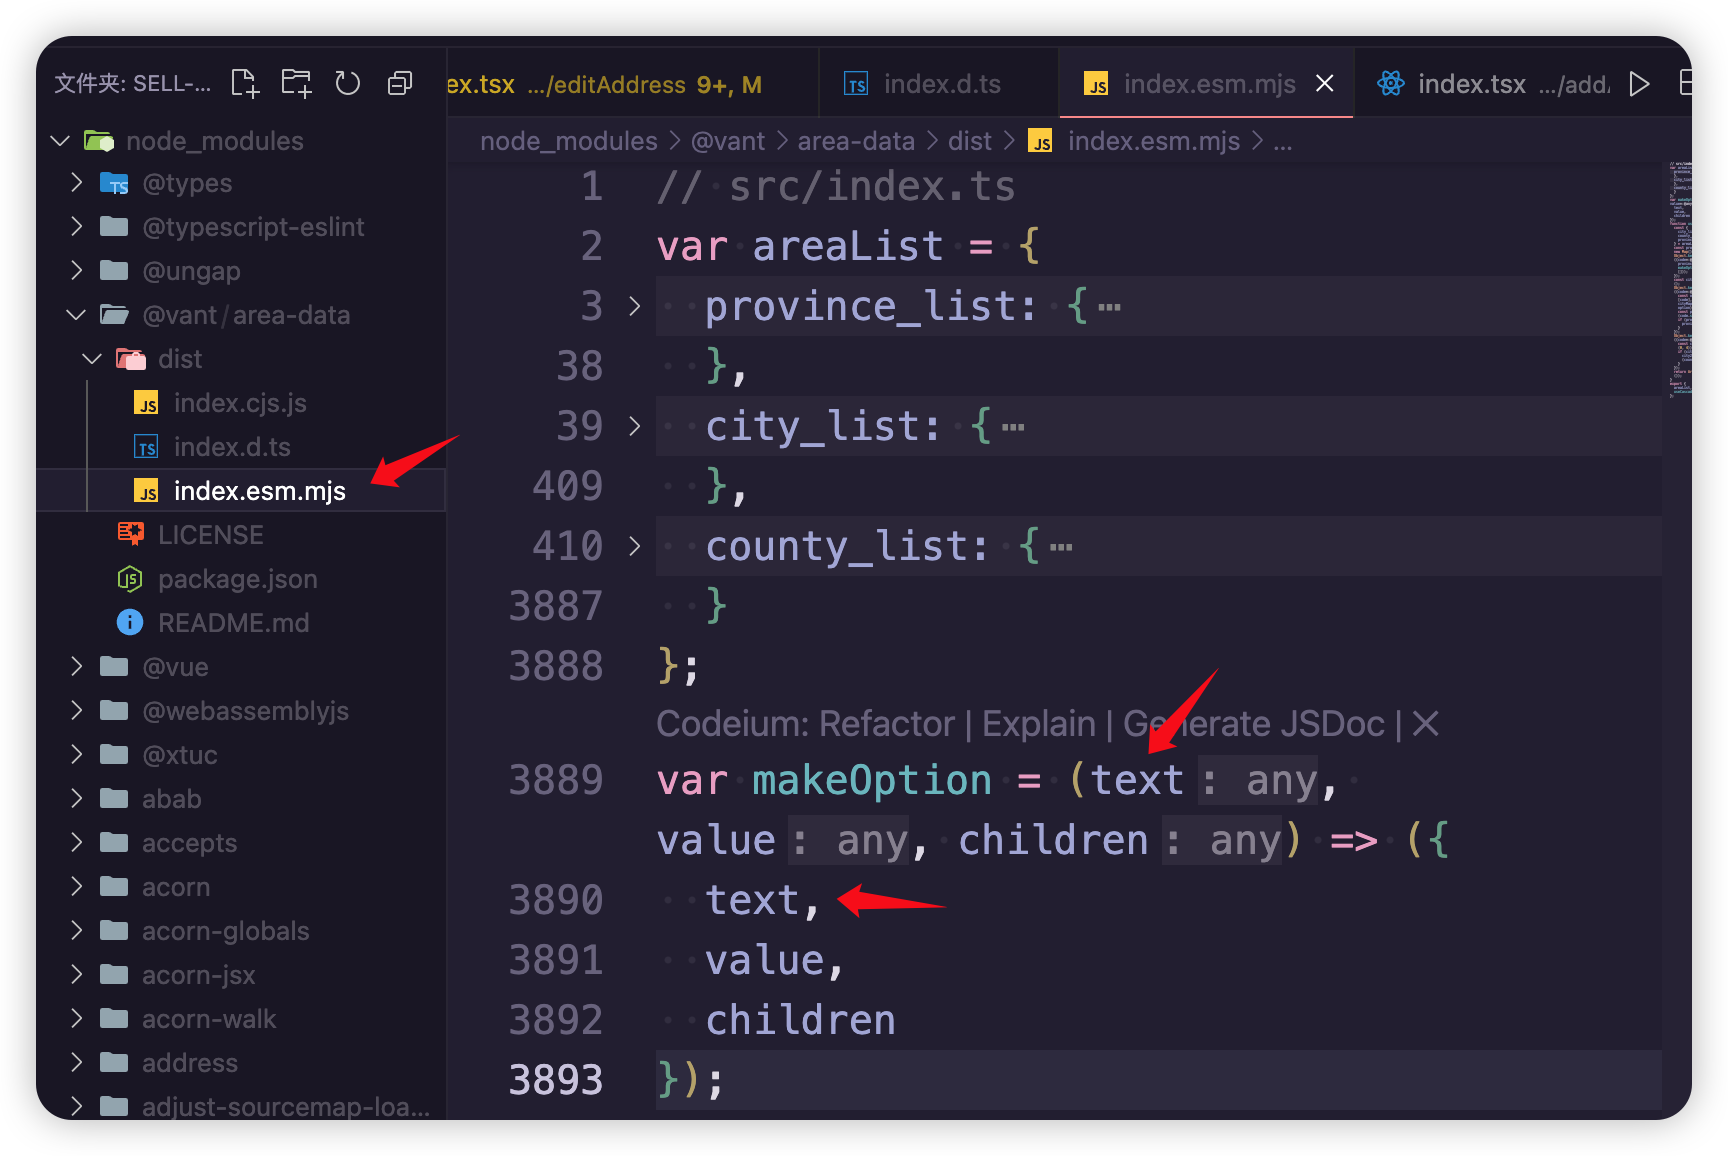Click line number 3893 in the gutter

(556, 1080)
